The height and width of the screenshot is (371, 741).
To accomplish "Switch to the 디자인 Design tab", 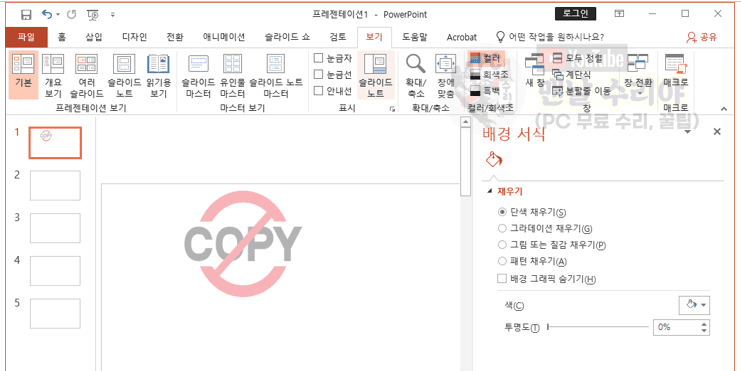I will pyautogui.click(x=134, y=37).
